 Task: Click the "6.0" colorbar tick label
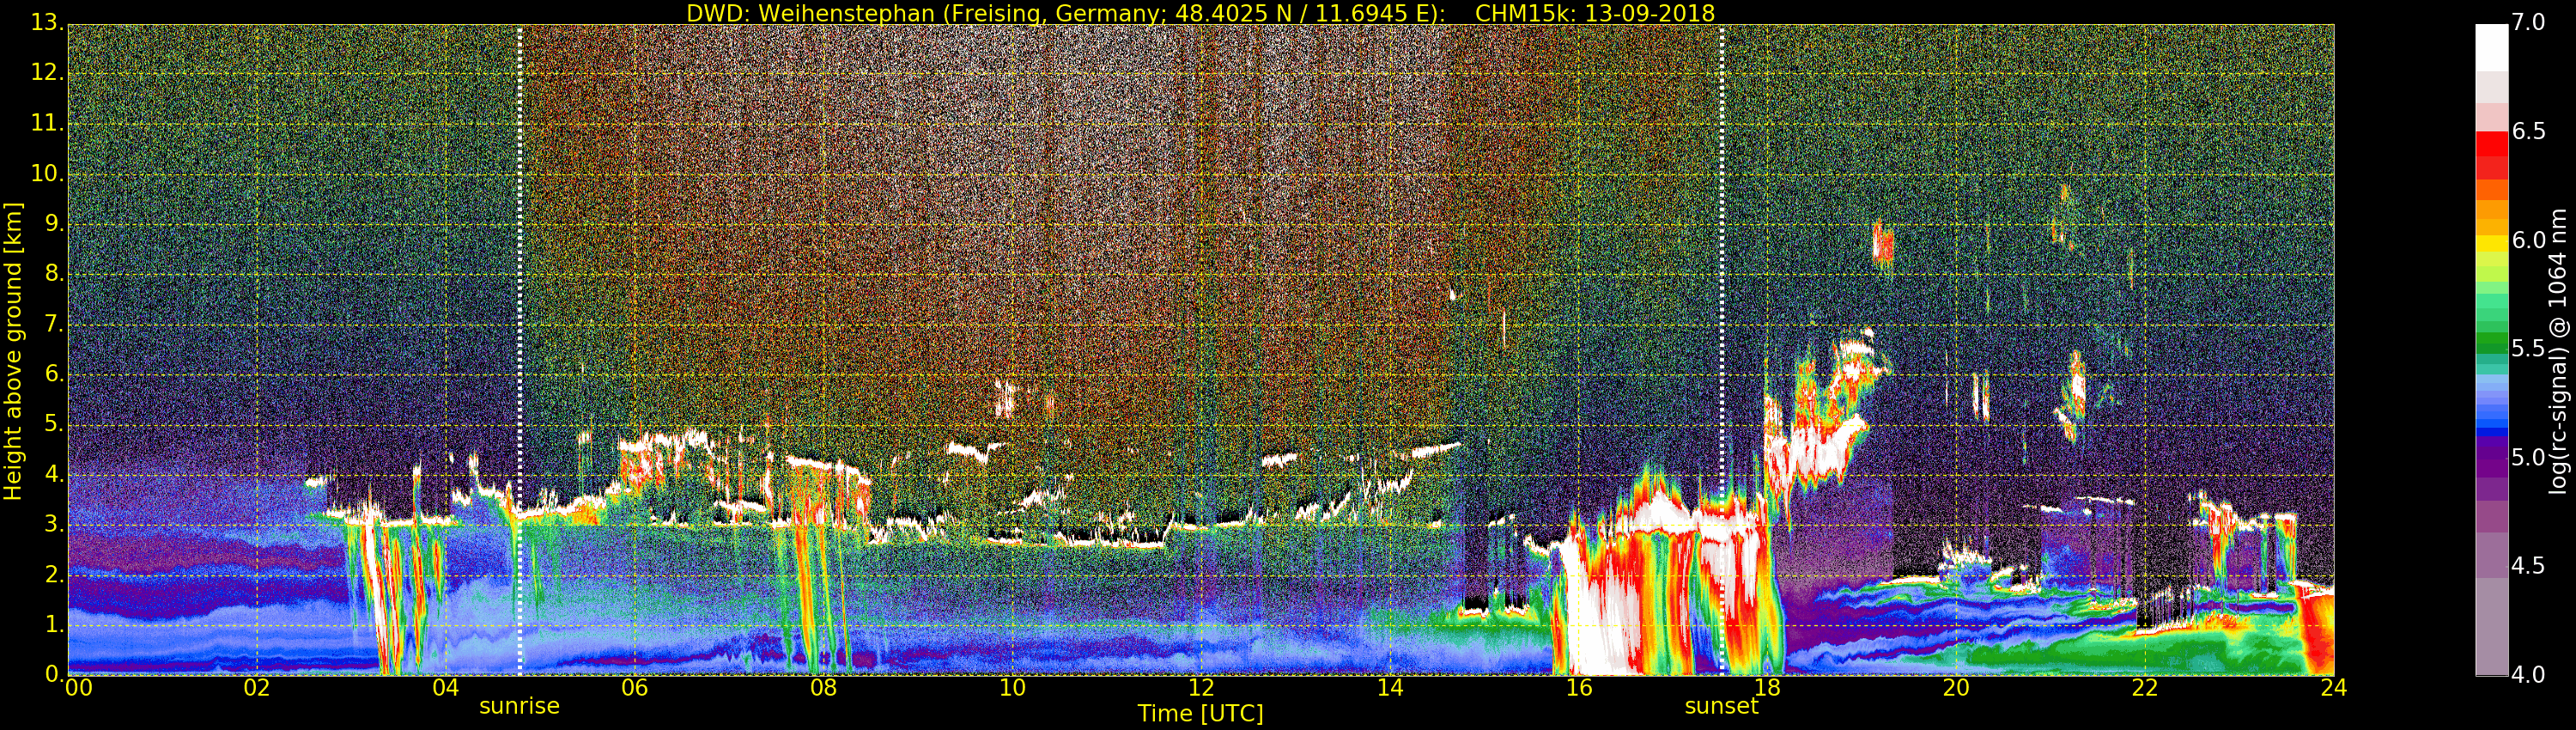click(x=2528, y=240)
